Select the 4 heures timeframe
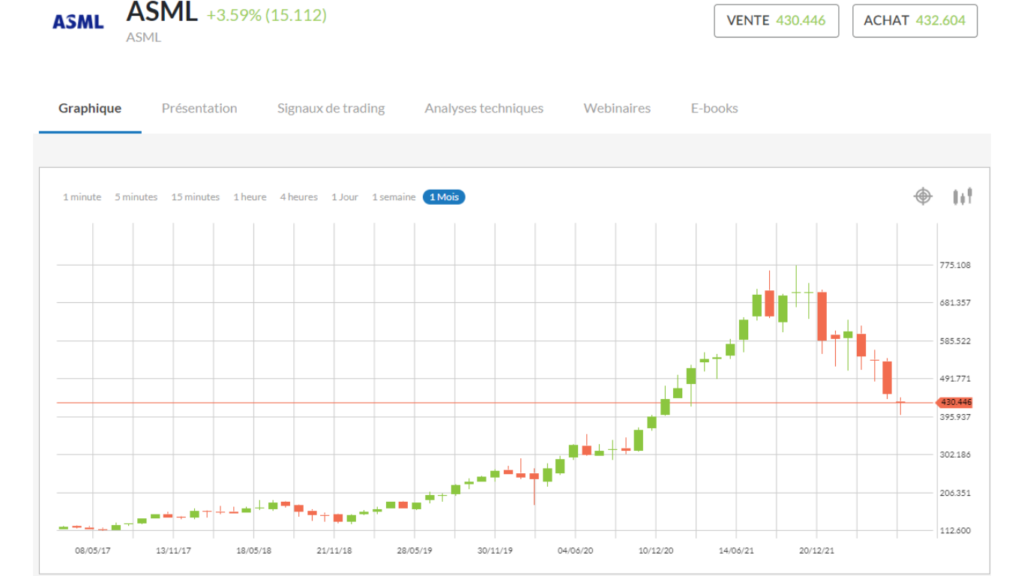Viewport: 1024px width, 576px height. tap(298, 197)
